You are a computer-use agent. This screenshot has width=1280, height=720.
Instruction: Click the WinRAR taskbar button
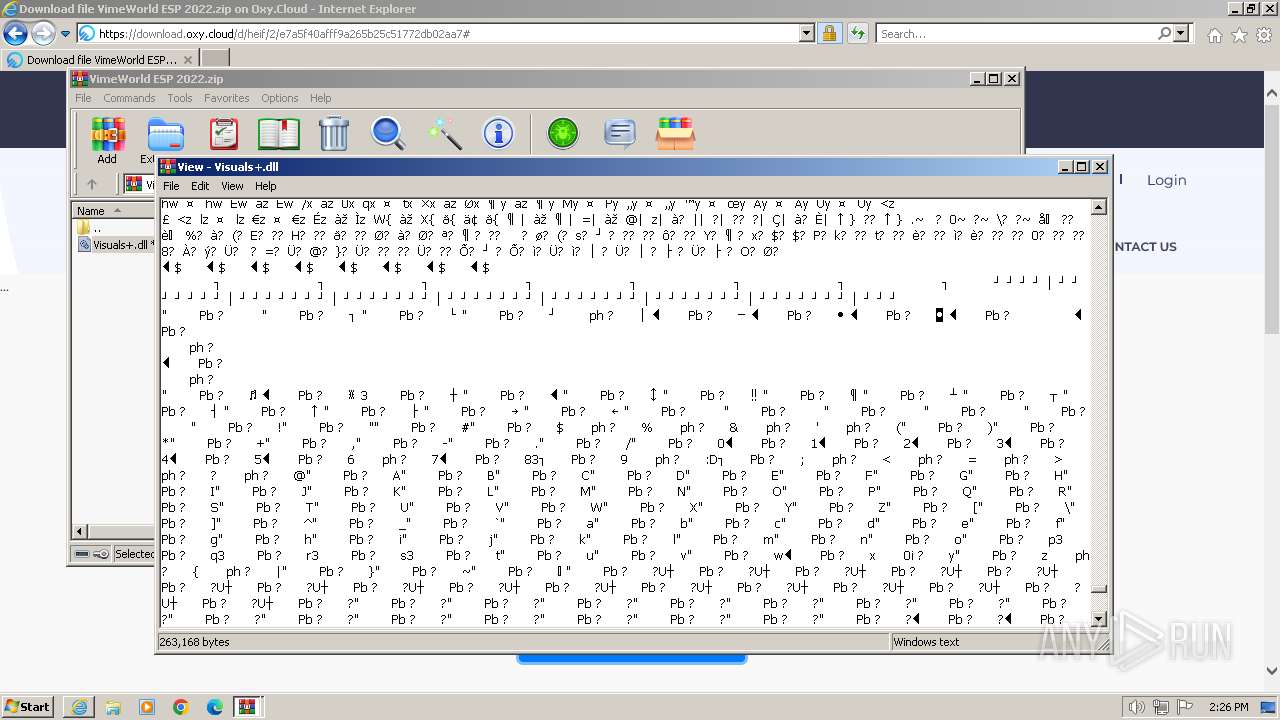(x=247, y=707)
